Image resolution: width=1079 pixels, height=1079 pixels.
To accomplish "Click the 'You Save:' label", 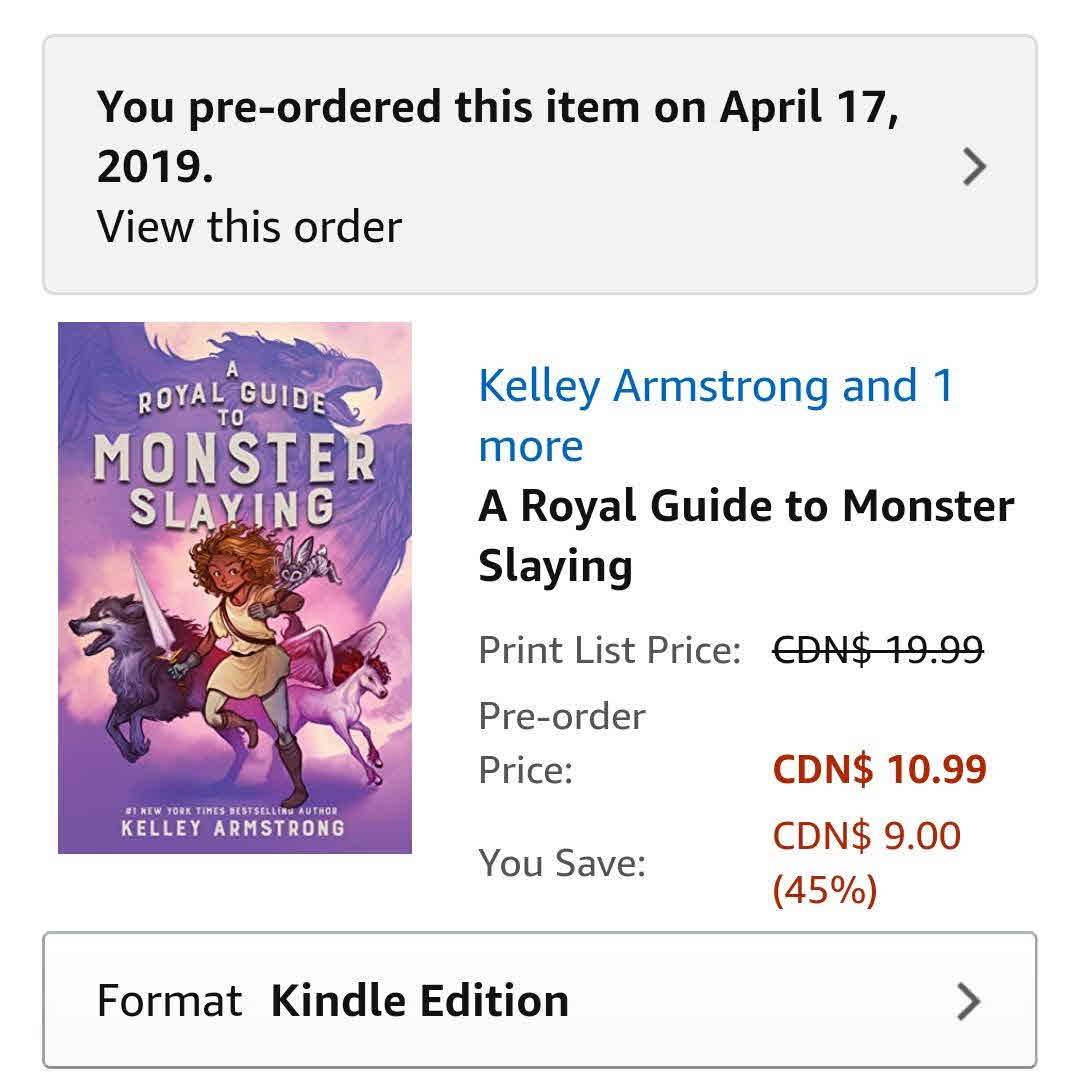I will 562,863.
